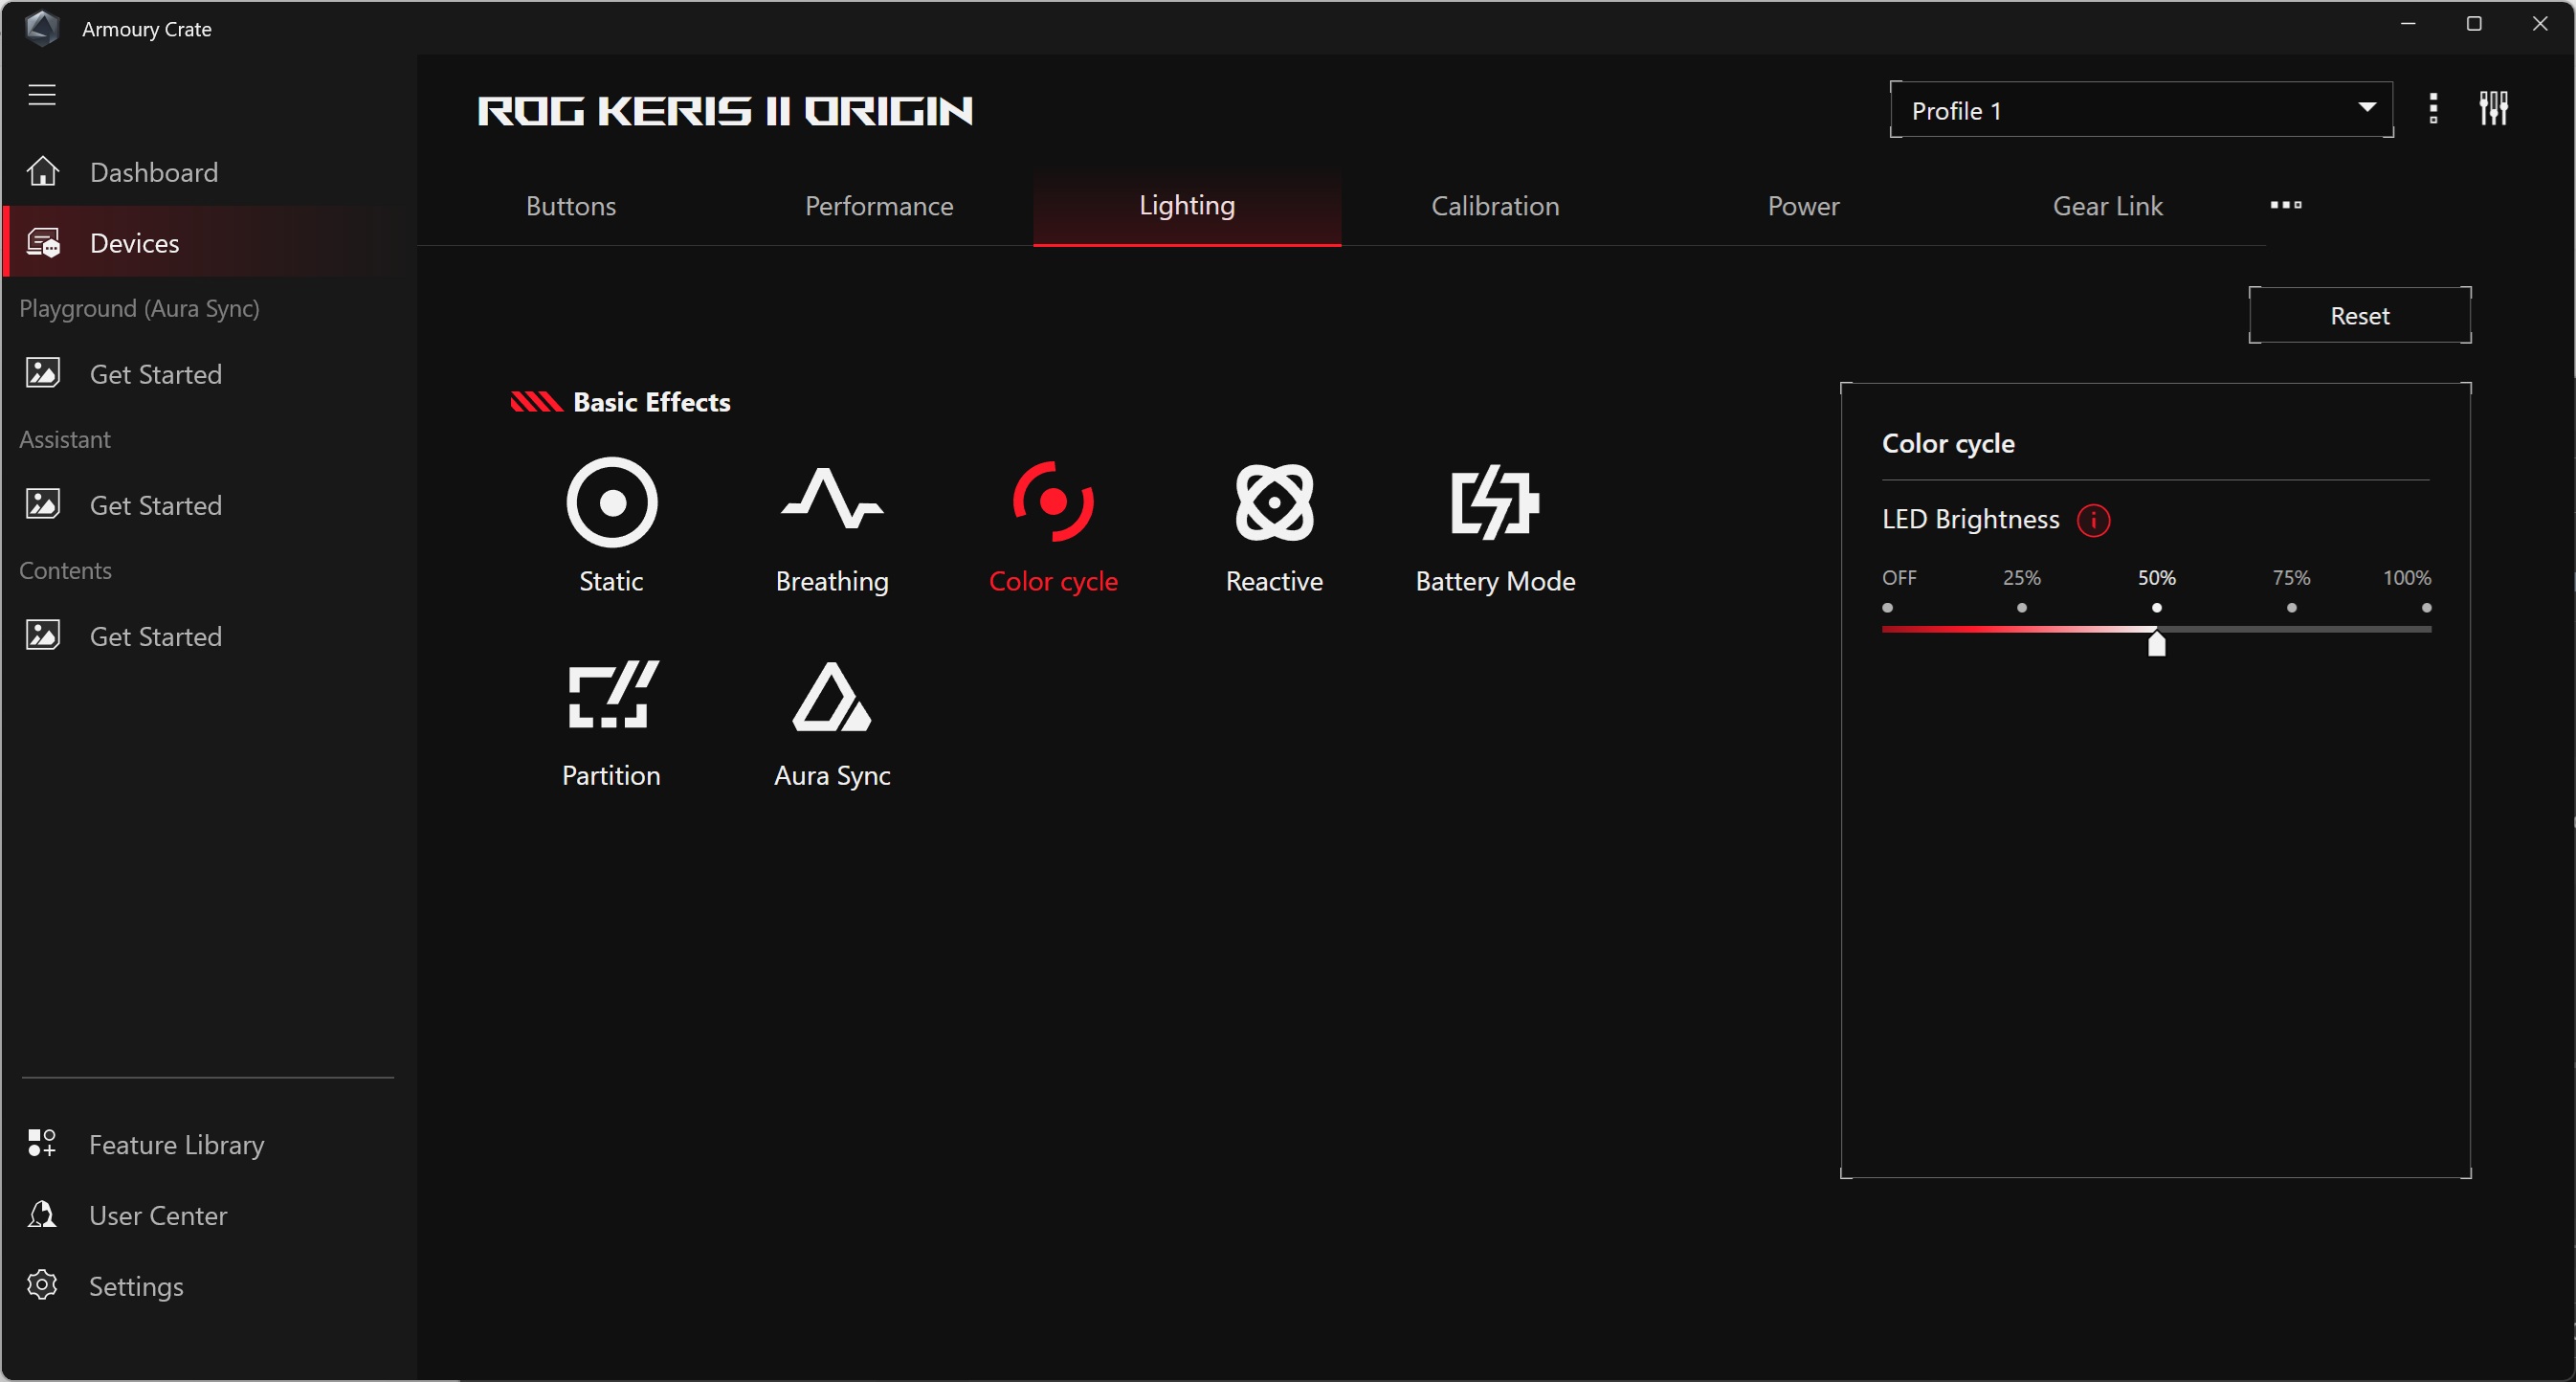Select the Aura Sync effect icon

point(832,697)
